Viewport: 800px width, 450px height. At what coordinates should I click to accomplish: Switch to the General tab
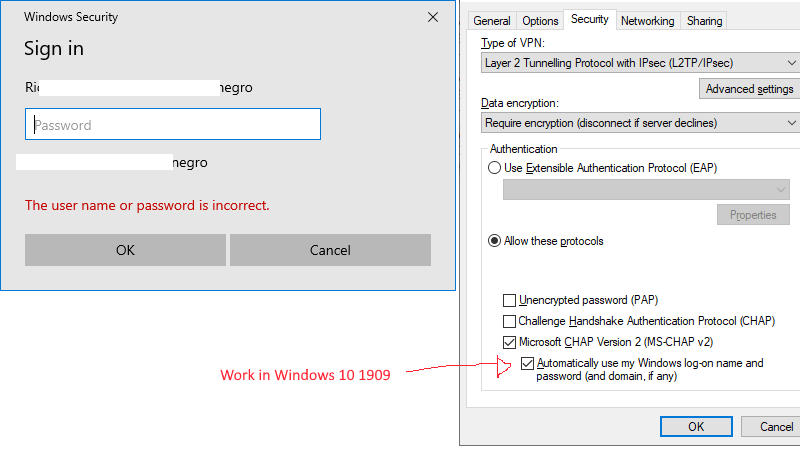pos(492,21)
